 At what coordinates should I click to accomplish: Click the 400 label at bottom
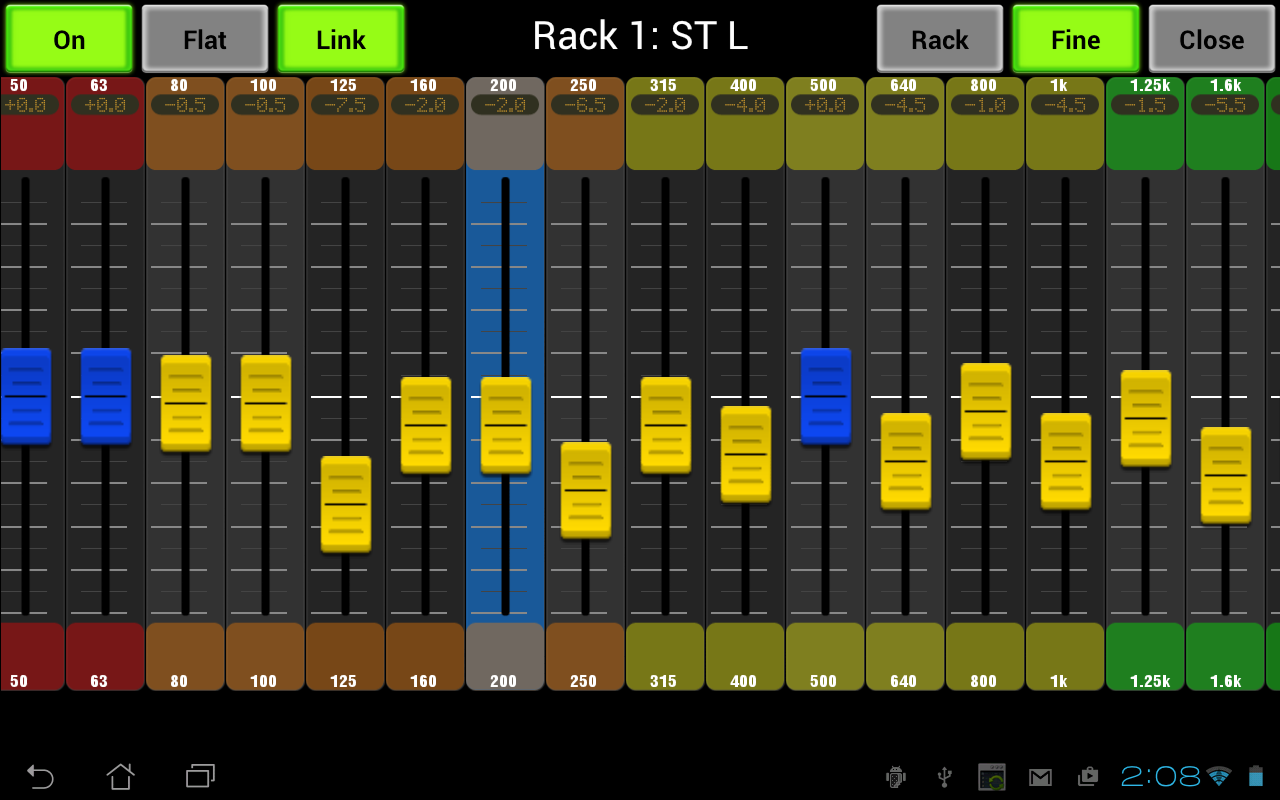[x=743, y=681]
